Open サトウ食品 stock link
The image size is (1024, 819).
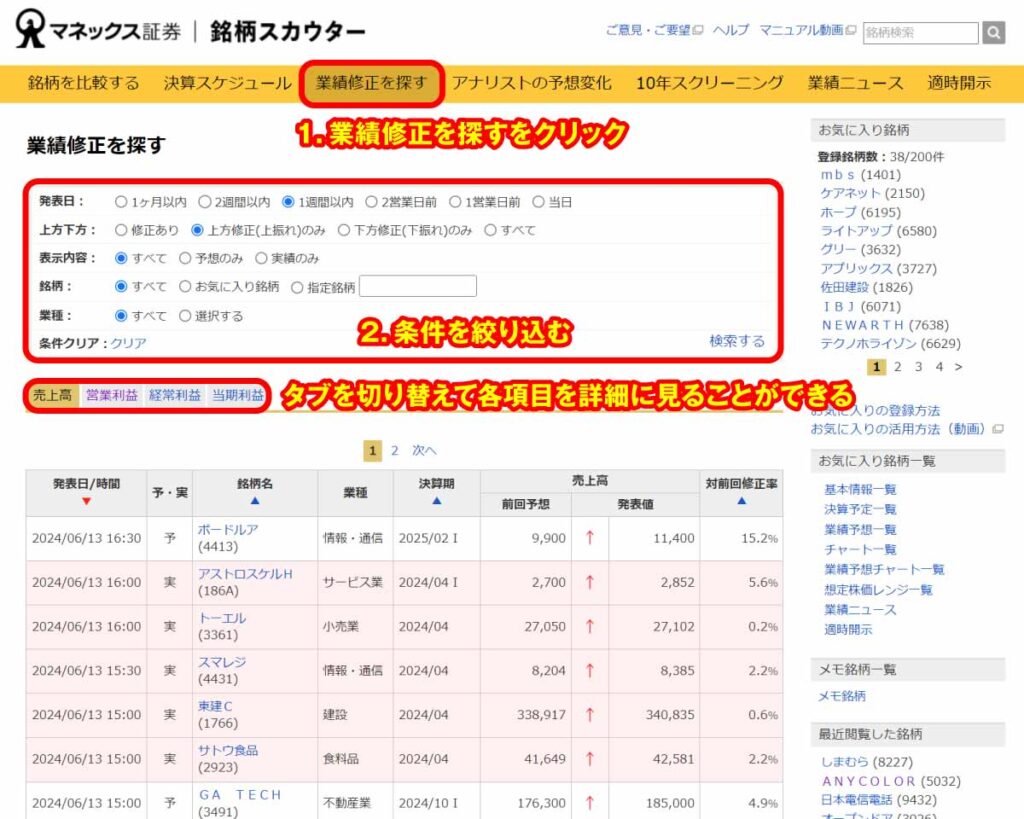[x=228, y=750]
